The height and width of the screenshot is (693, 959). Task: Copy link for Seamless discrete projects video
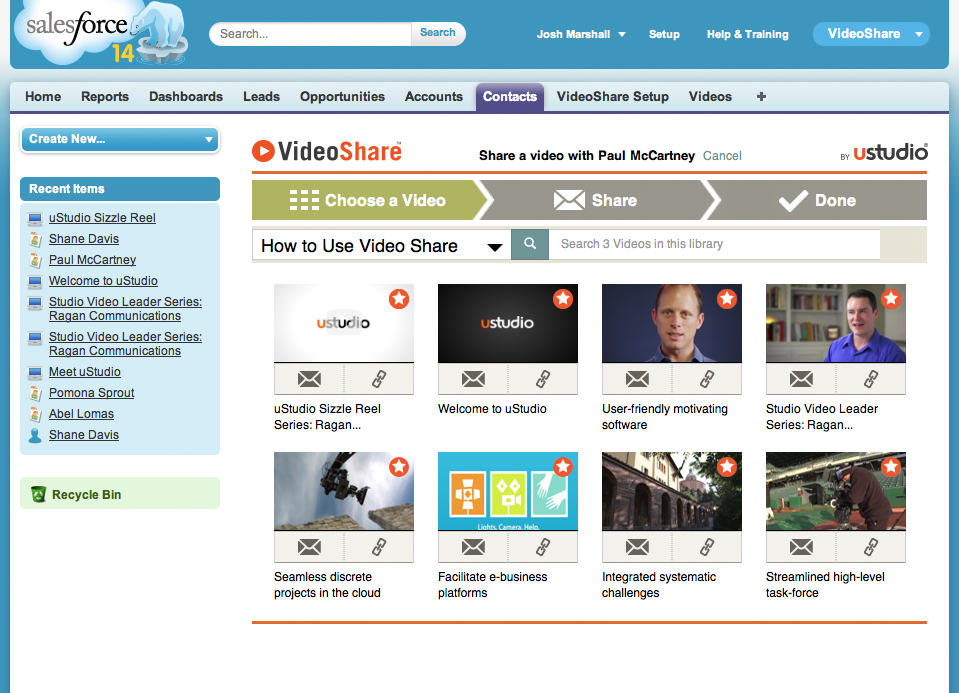379,547
